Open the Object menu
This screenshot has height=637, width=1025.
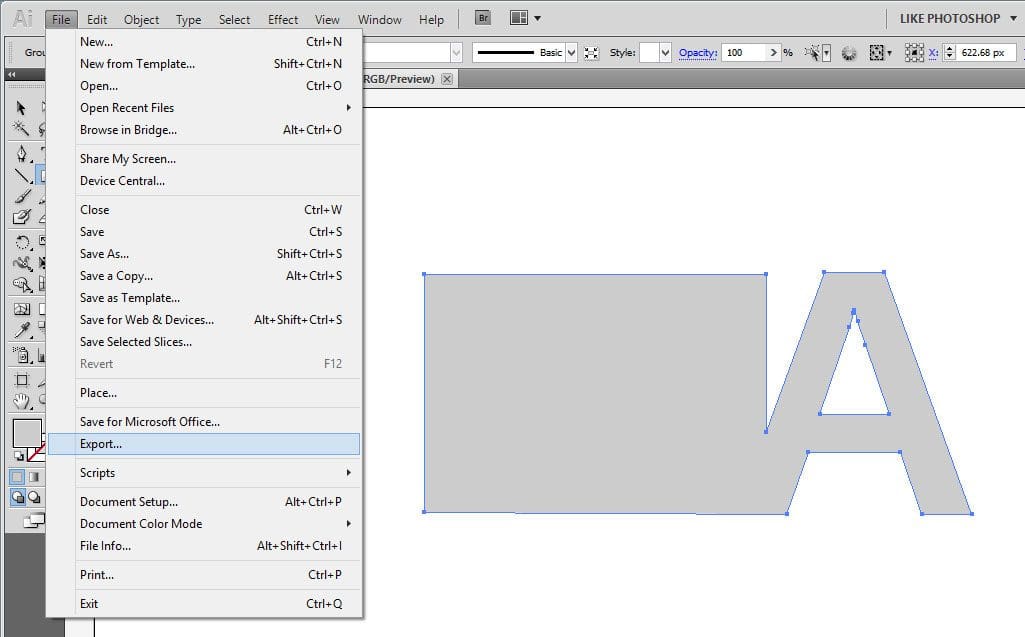point(141,20)
